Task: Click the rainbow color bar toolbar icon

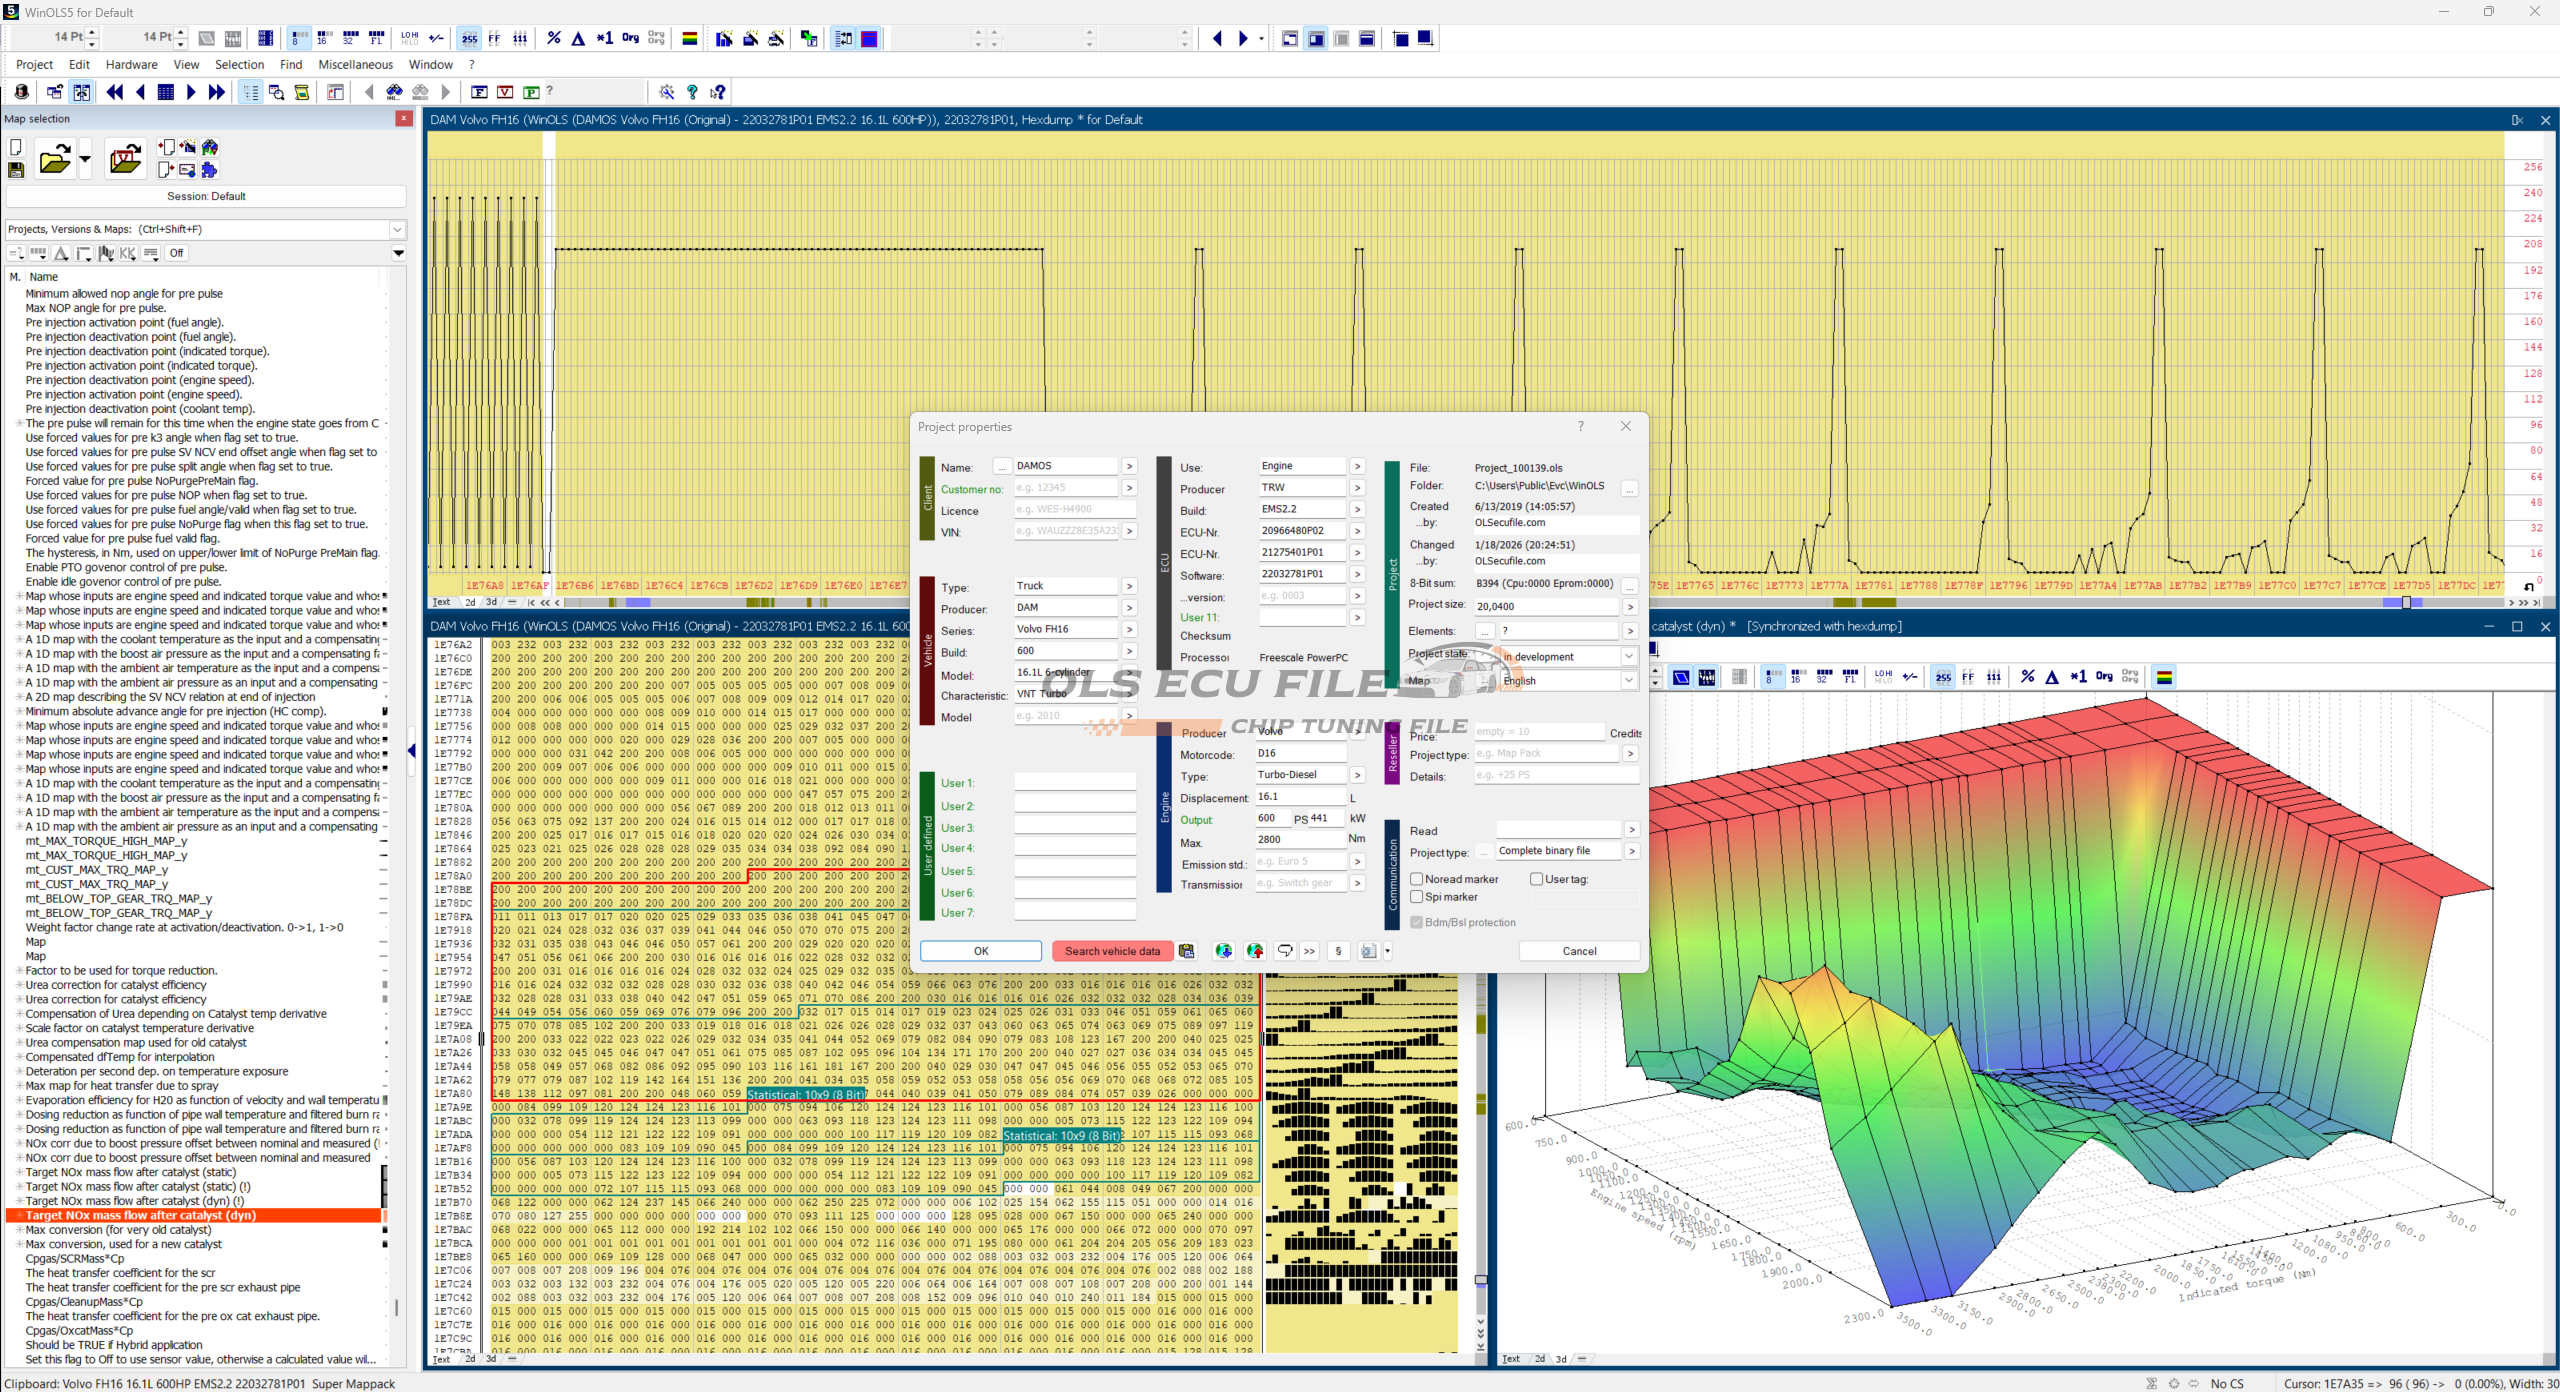Action: (x=689, y=38)
